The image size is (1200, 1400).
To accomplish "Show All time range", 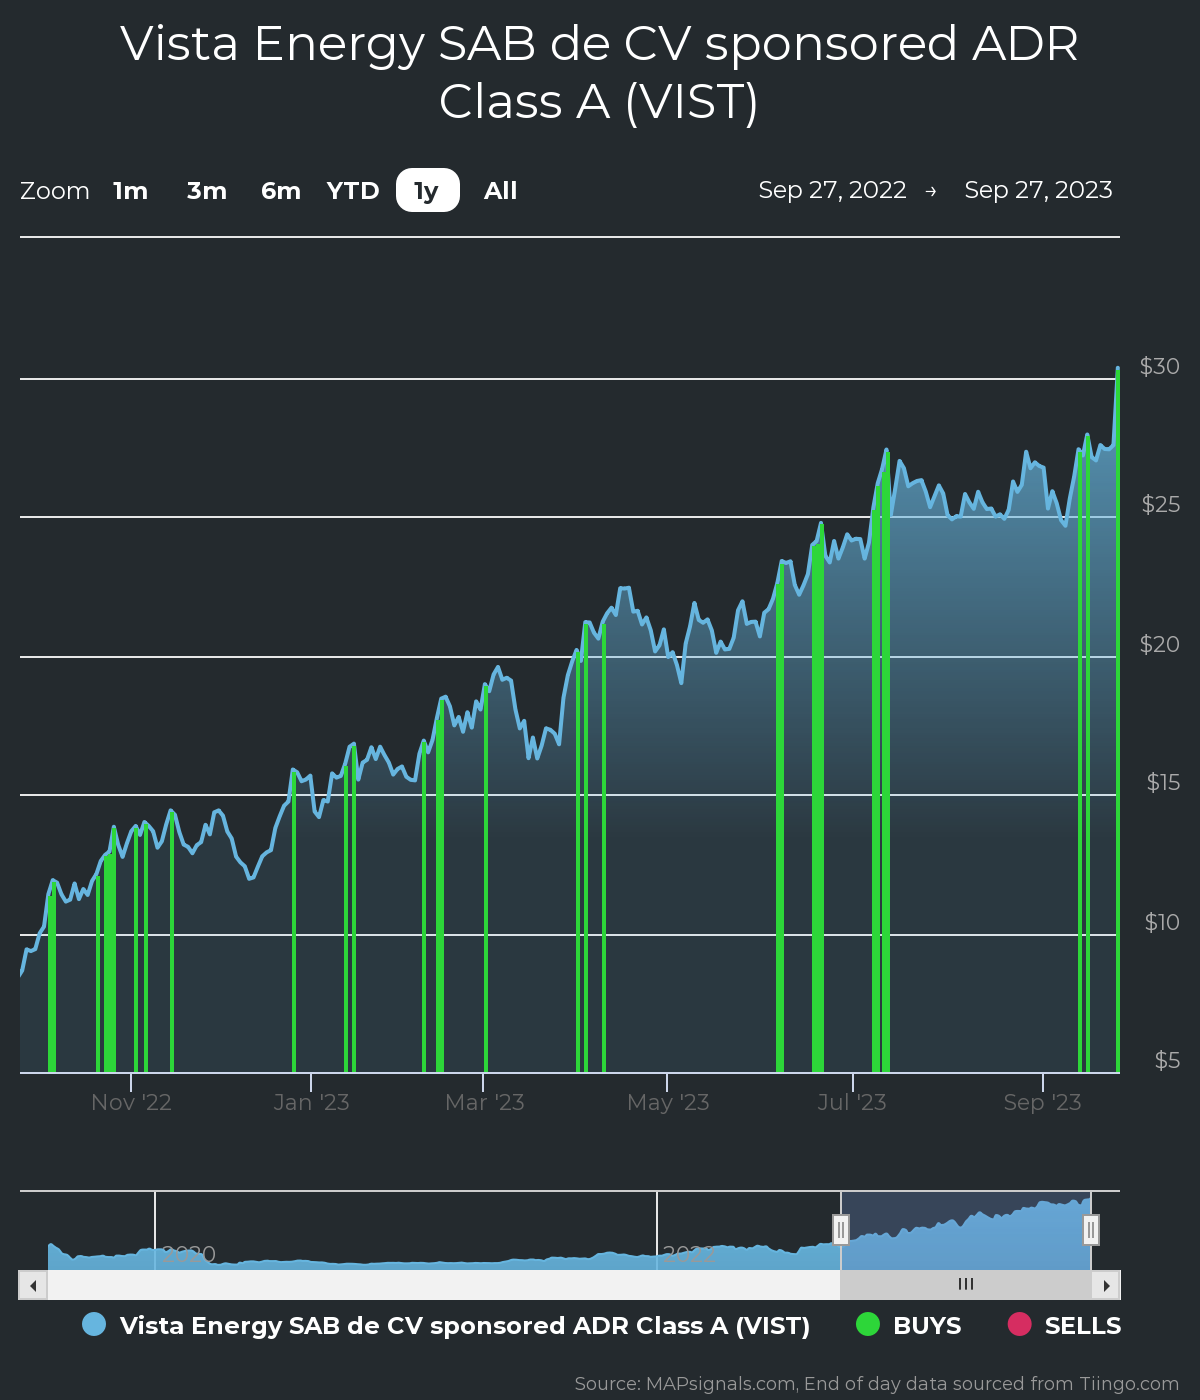I will [x=501, y=191].
